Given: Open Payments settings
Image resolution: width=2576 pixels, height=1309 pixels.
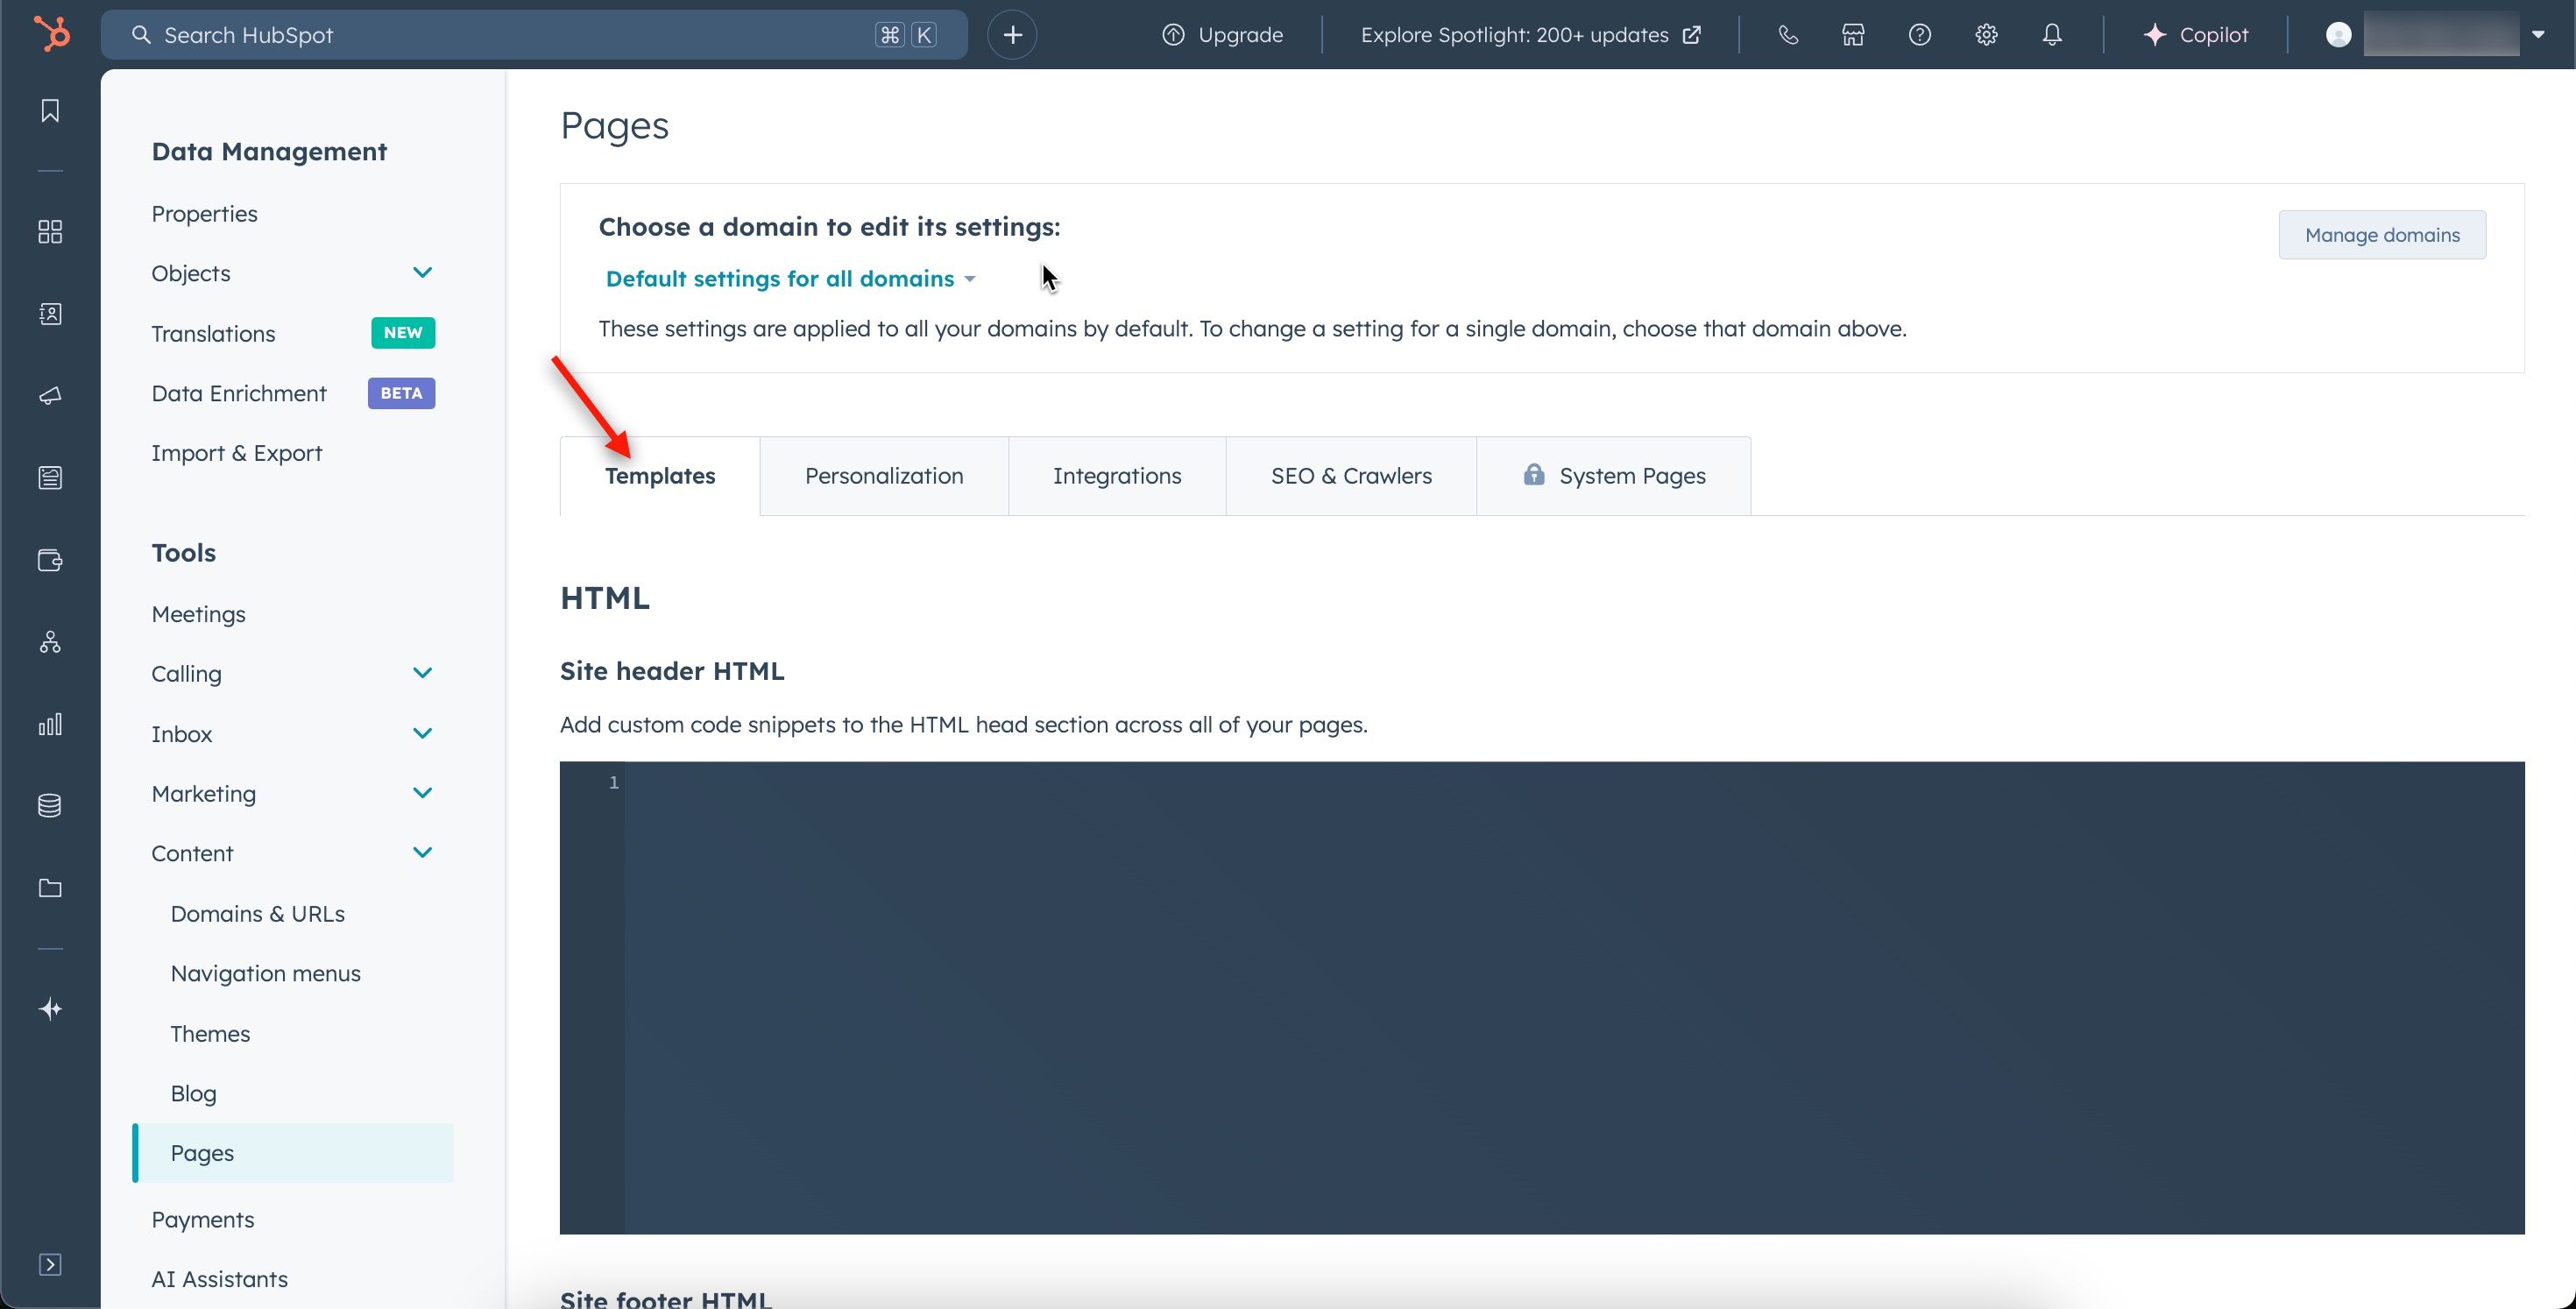Looking at the screenshot, I should [x=202, y=1220].
